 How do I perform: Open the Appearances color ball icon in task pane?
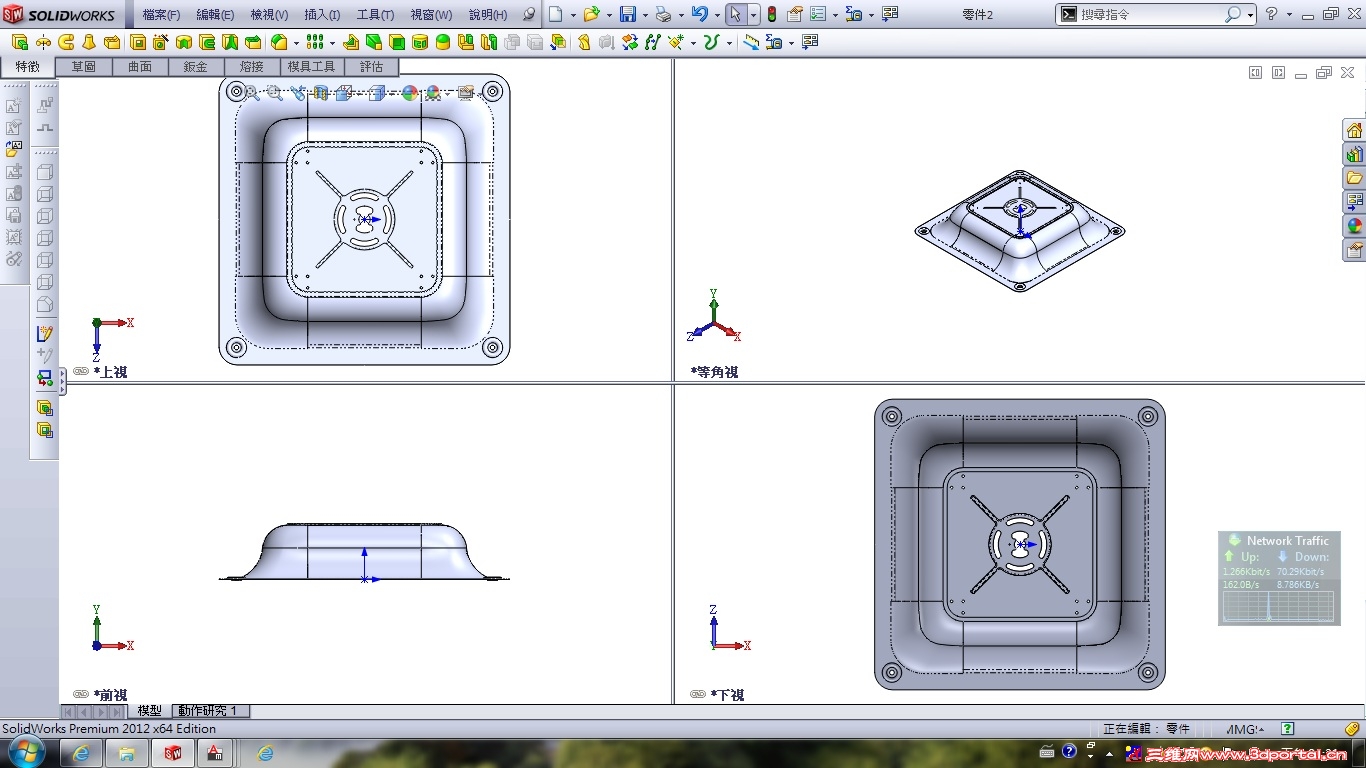click(x=1354, y=226)
